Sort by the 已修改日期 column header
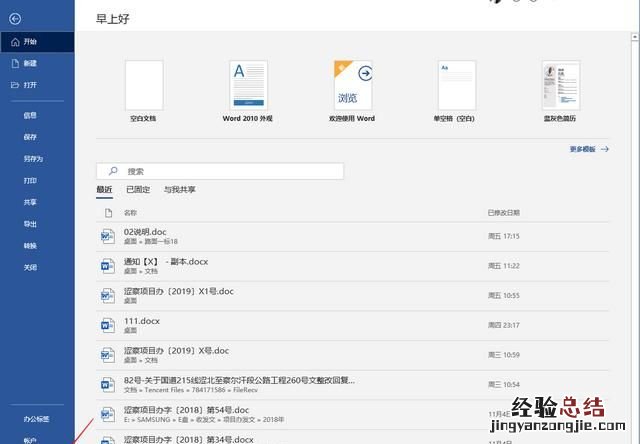Image resolution: width=640 pixels, height=444 pixels. pyautogui.click(x=503, y=213)
